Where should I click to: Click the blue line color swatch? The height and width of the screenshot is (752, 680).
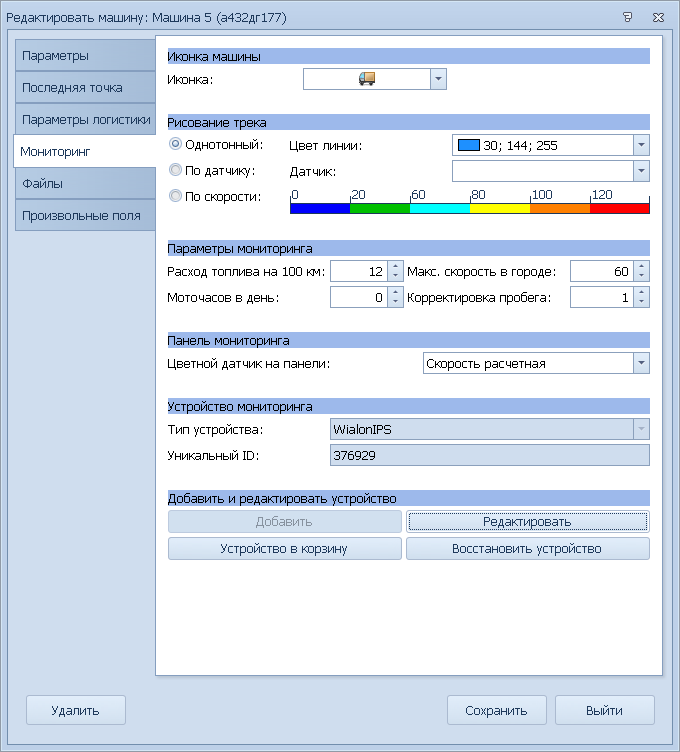[x=469, y=145]
